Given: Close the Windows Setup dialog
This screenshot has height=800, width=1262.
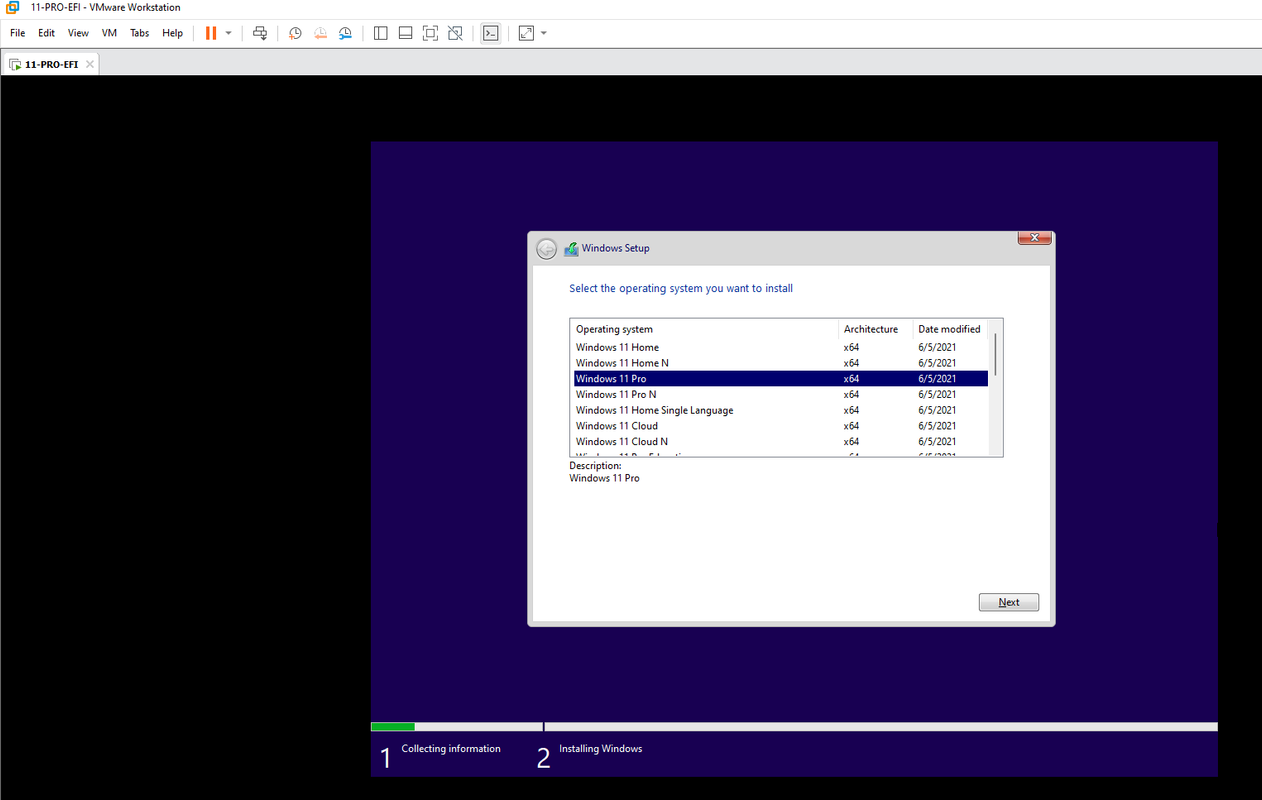Looking at the screenshot, I should (1035, 238).
